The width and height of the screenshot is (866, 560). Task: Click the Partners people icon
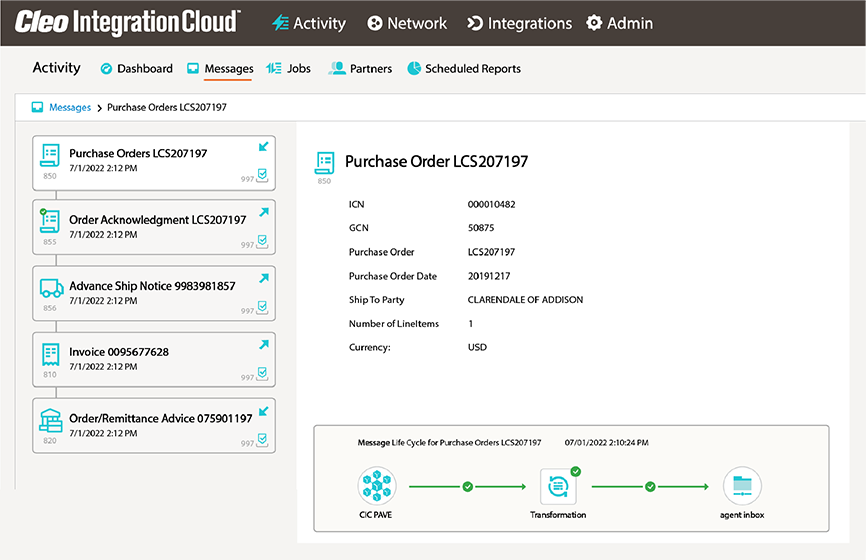(336, 68)
